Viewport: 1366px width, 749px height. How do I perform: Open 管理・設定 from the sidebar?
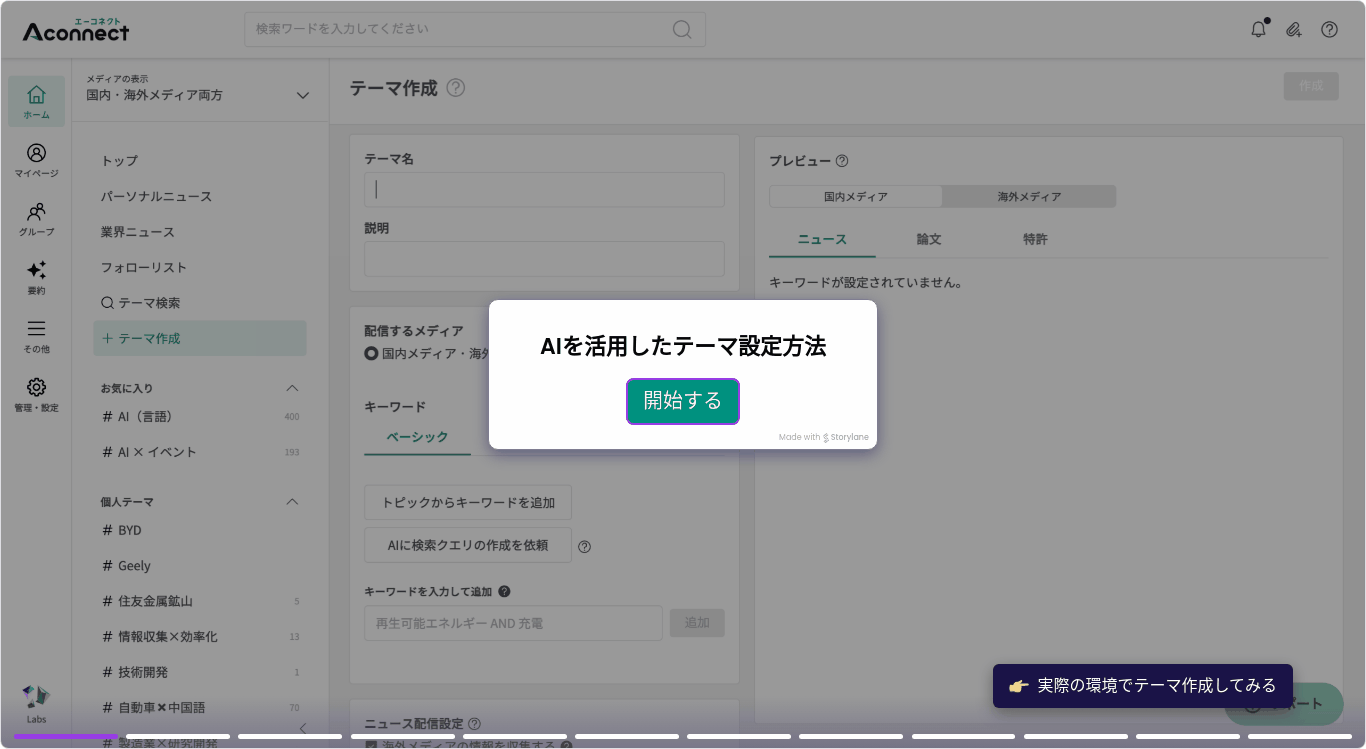[x=36, y=393]
